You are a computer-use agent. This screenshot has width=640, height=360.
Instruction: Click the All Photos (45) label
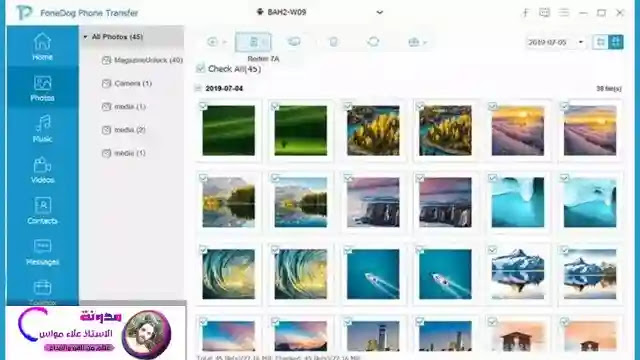tap(117, 37)
